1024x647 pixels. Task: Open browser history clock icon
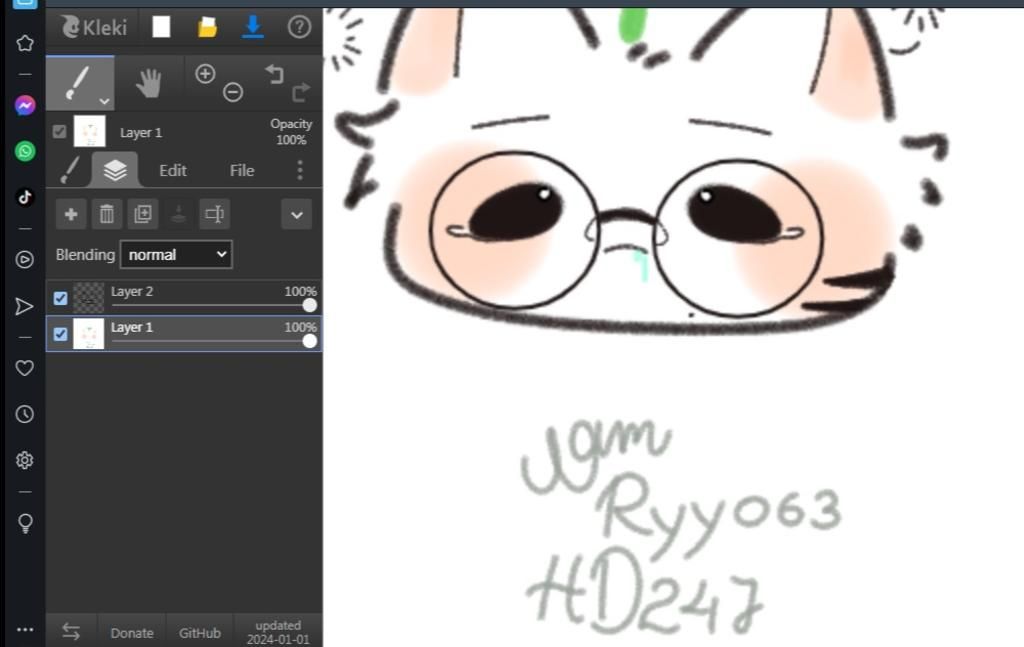pos(25,414)
